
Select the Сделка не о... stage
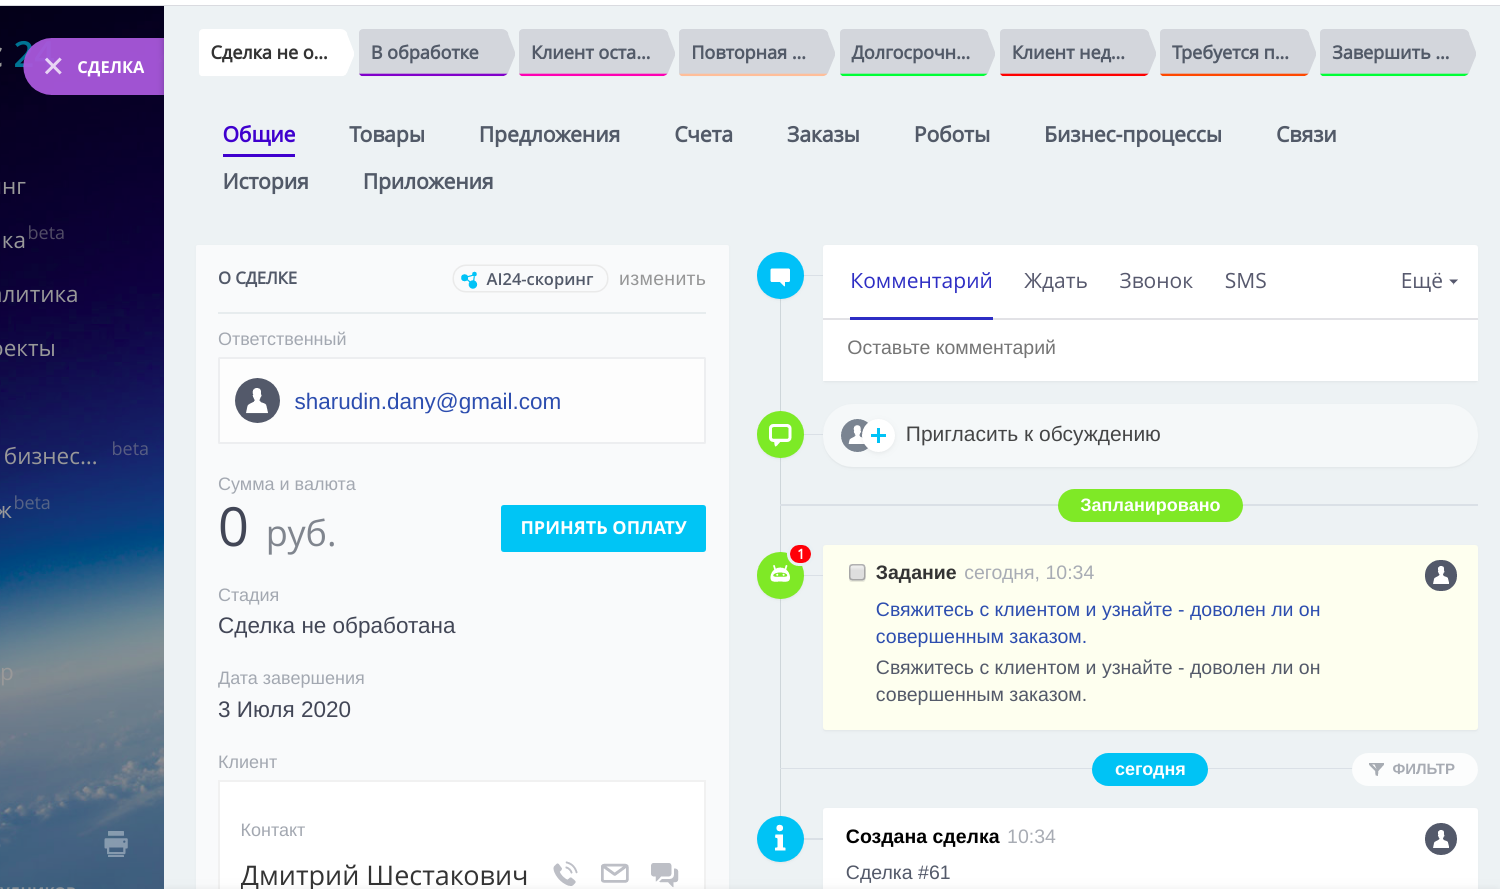tap(275, 53)
